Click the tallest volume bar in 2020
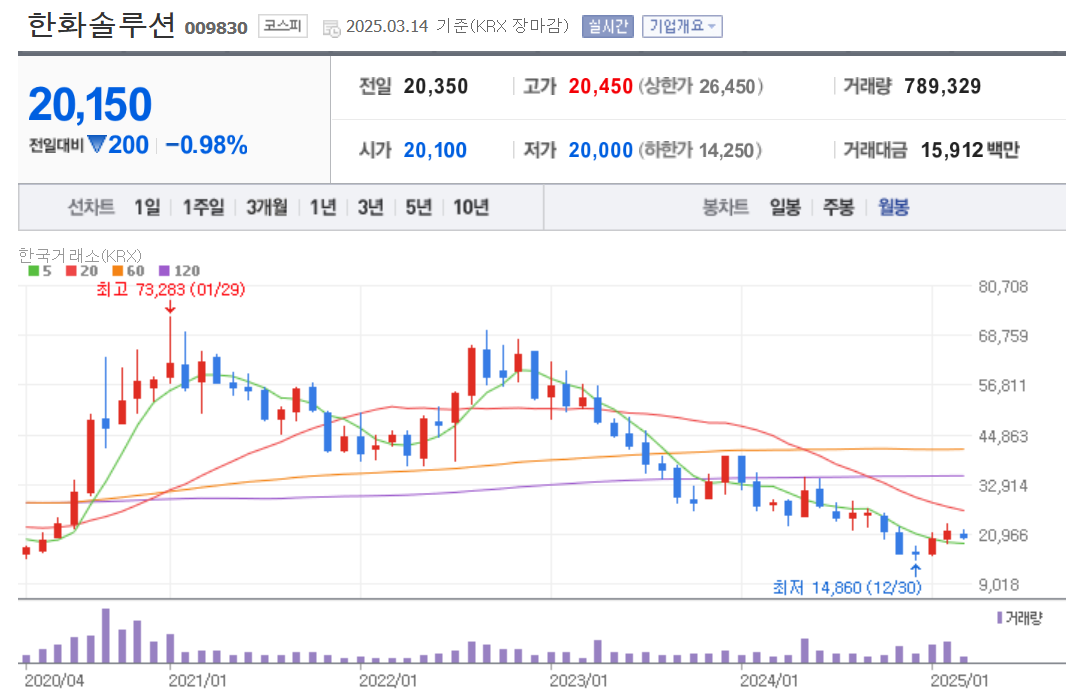 (105, 635)
